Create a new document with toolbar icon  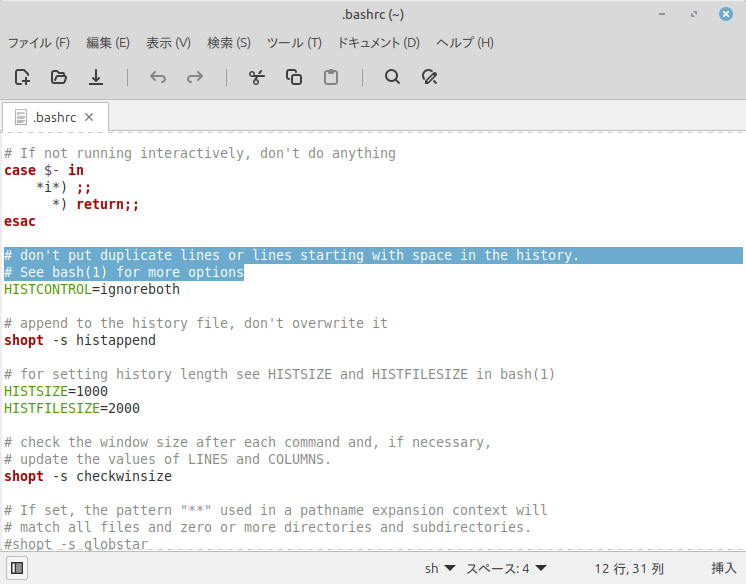click(x=22, y=77)
